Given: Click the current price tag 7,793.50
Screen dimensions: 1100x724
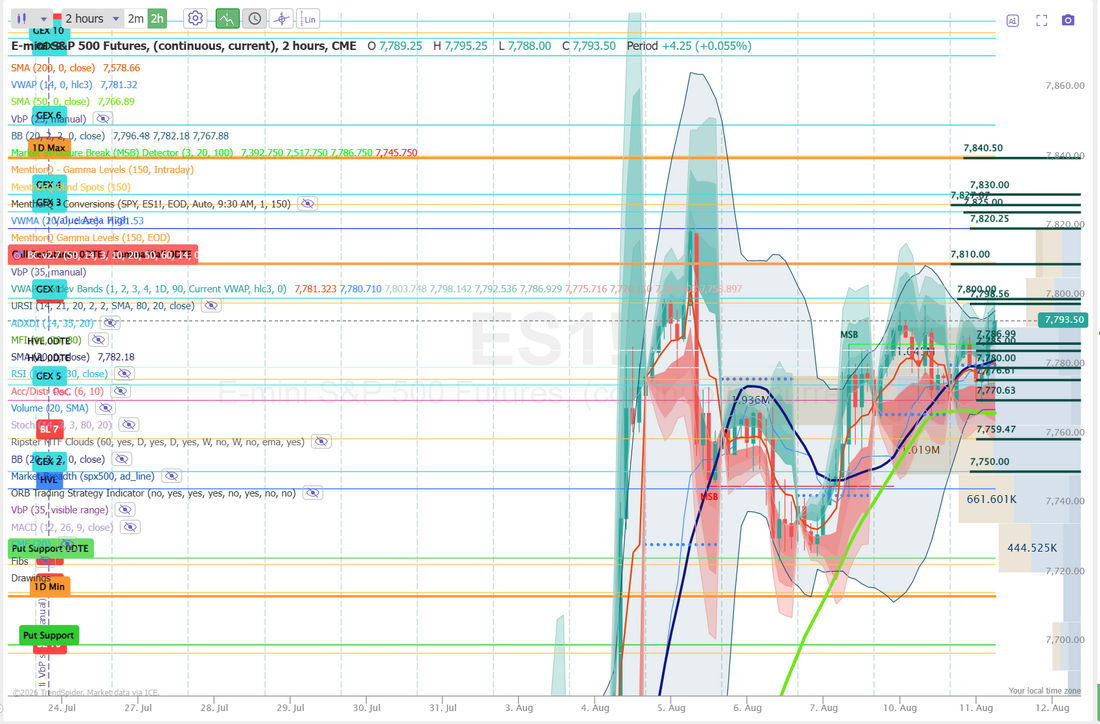Looking at the screenshot, I should coord(1064,319).
